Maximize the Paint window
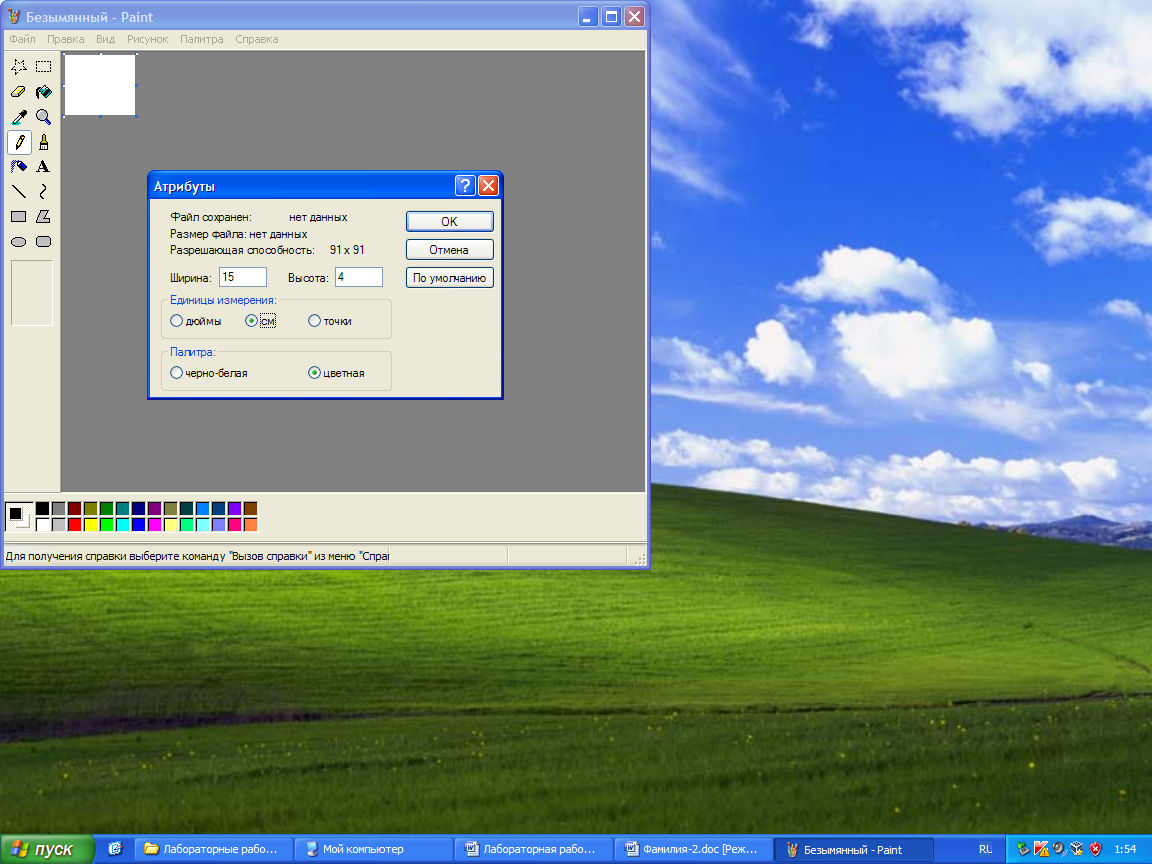Screen dimensions: 1152x864 [x=611, y=16]
